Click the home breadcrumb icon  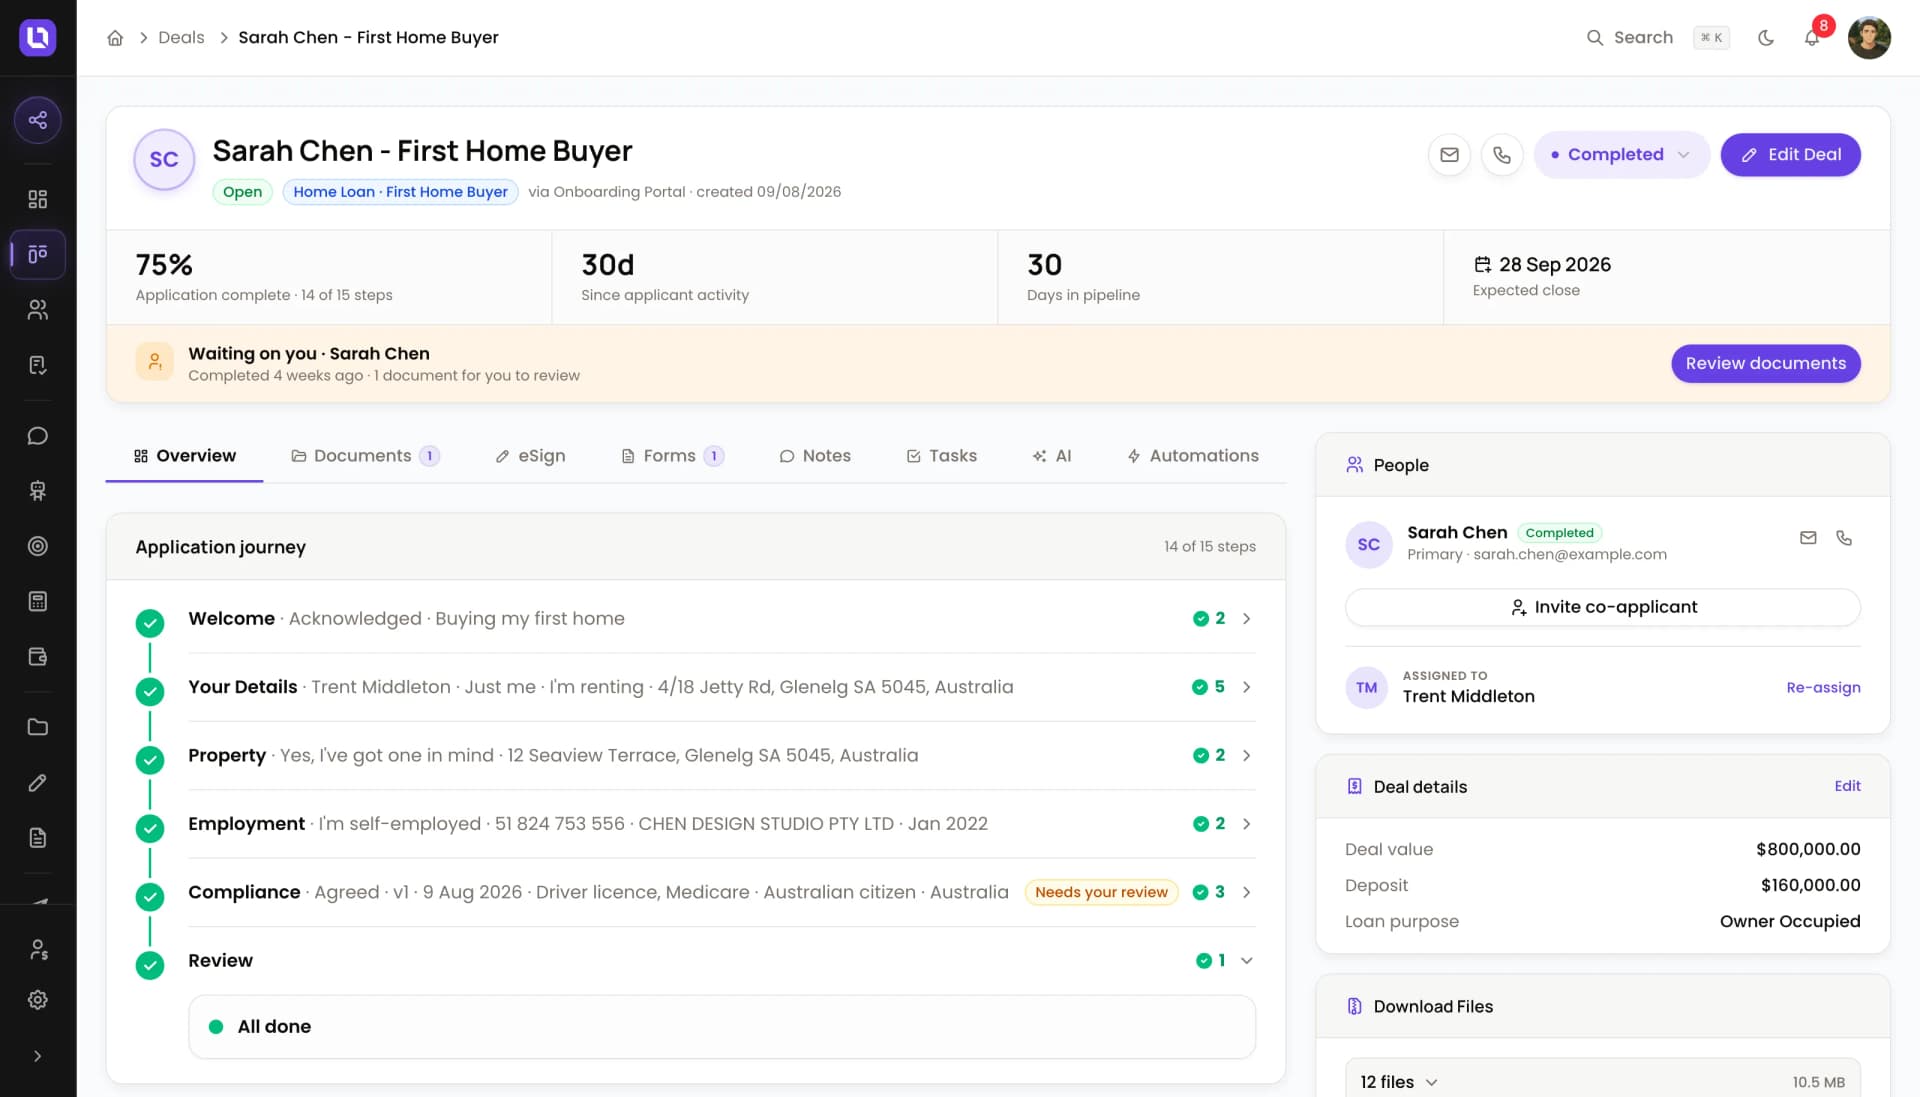coord(115,38)
